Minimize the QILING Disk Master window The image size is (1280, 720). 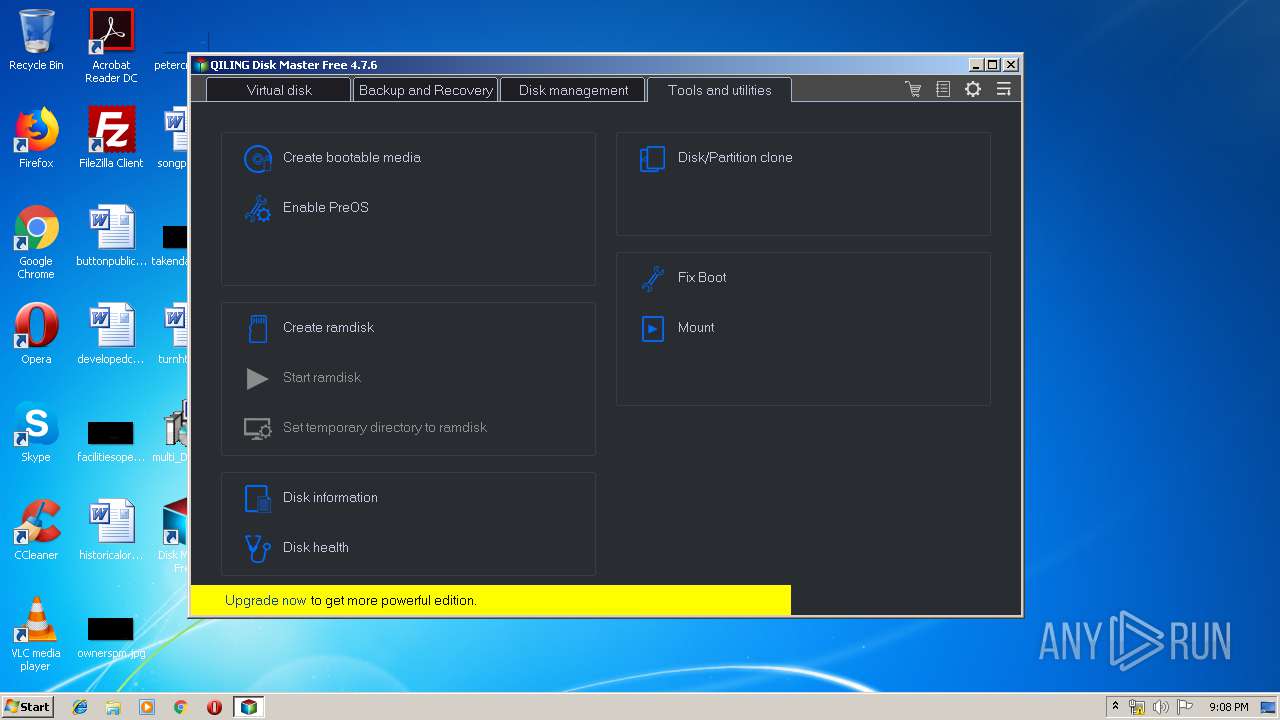coord(976,64)
